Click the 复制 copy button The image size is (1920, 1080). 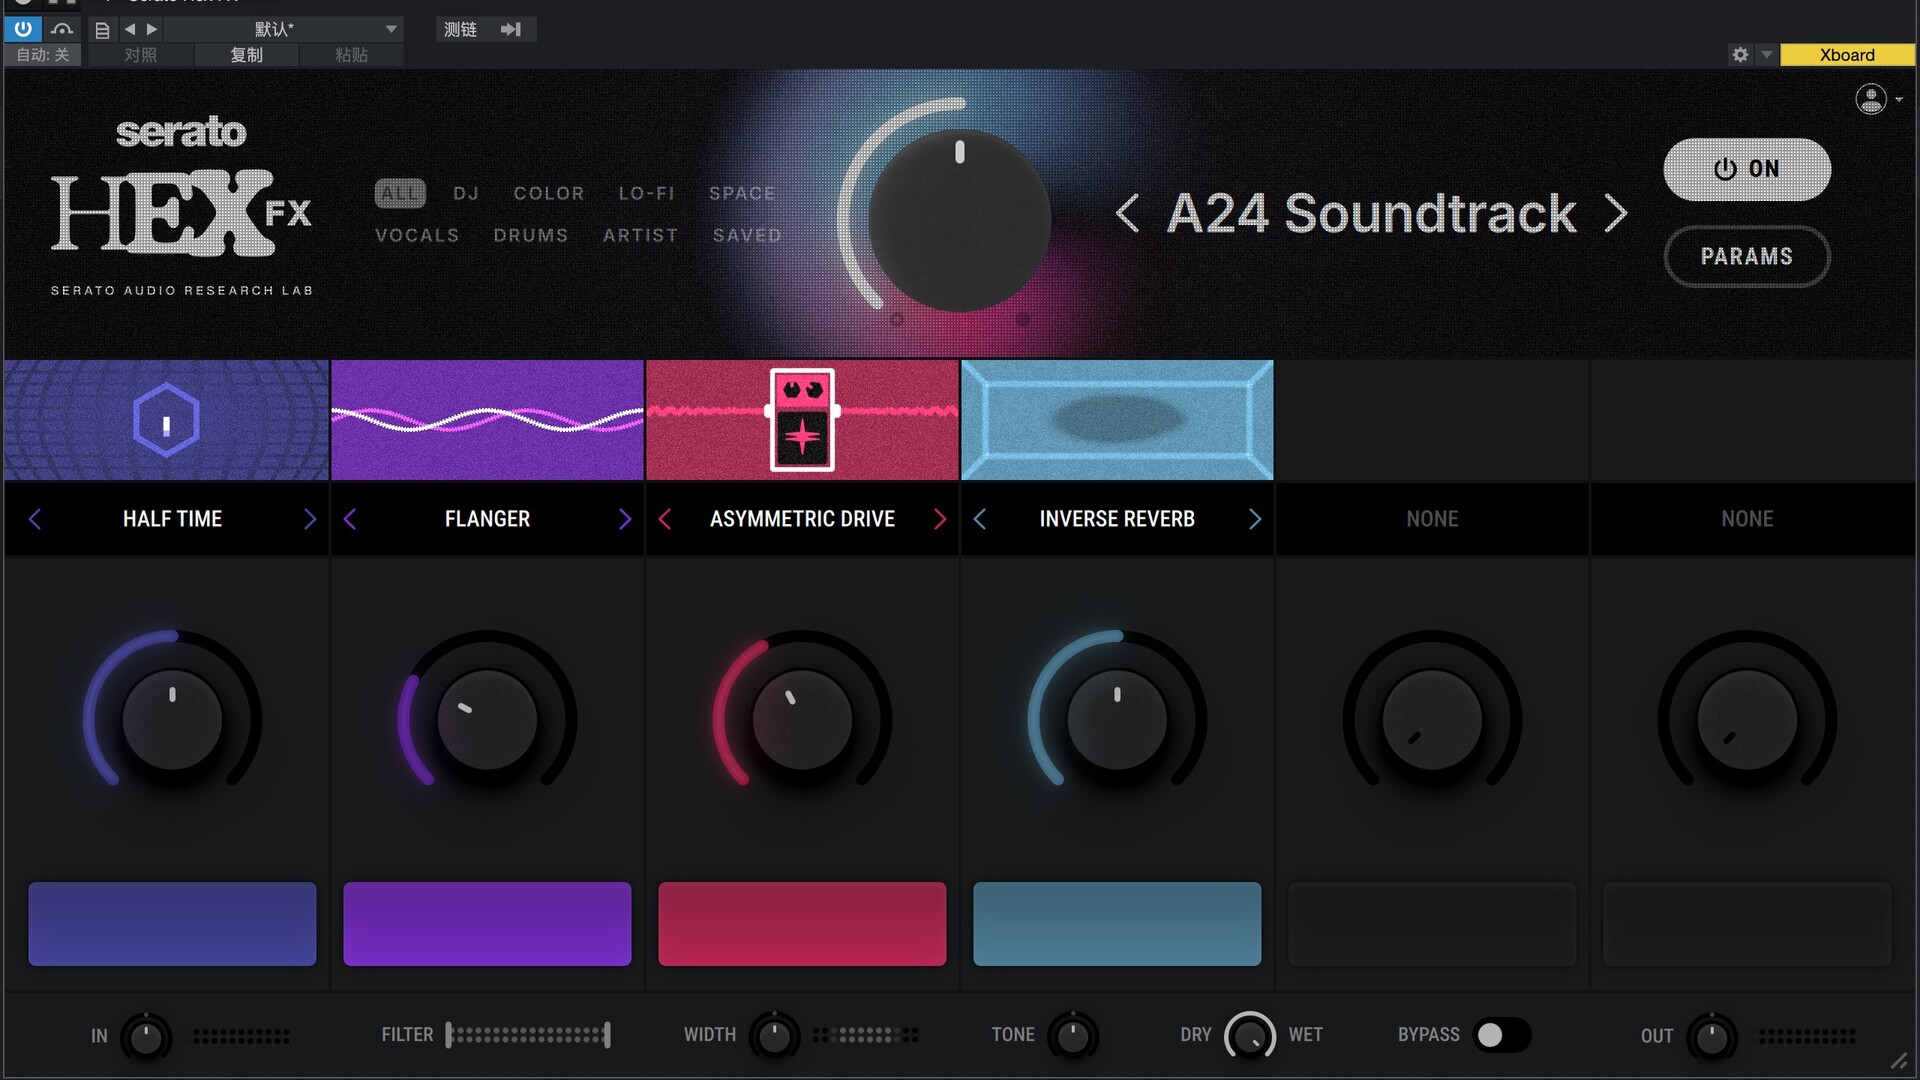[x=247, y=55]
